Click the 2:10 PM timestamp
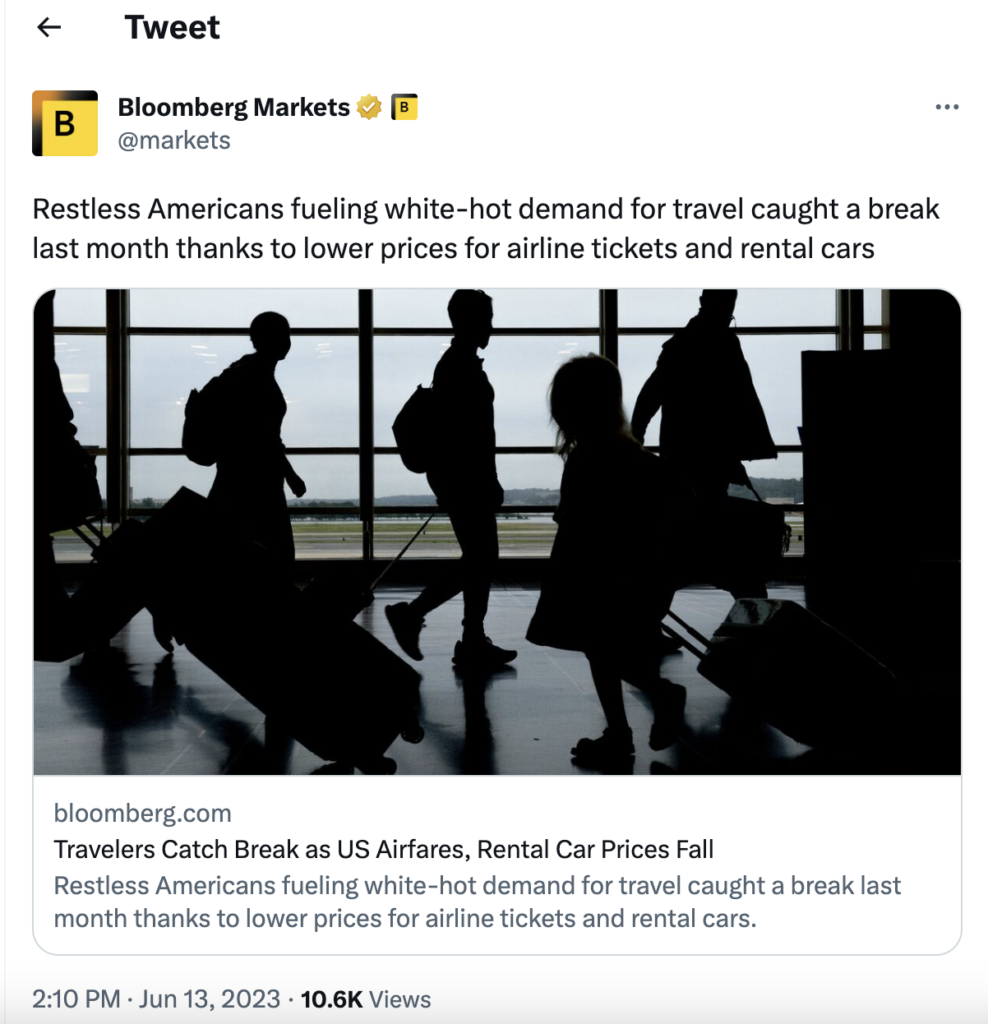Viewport: 988px width, 1024px height. 76,999
